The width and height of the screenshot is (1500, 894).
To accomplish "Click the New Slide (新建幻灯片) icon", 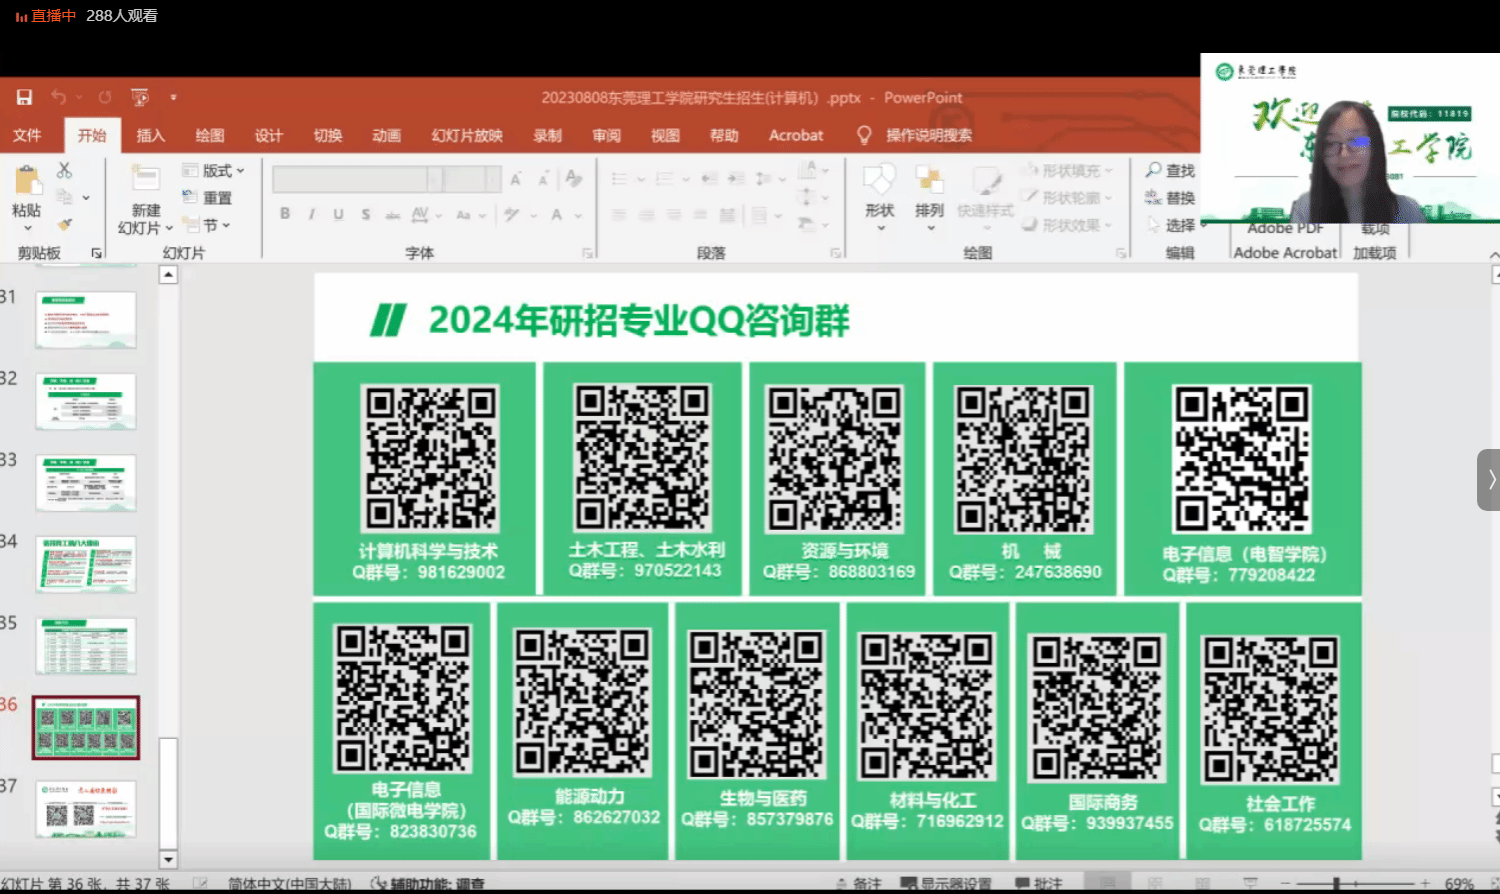I will (x=145, y=181).
